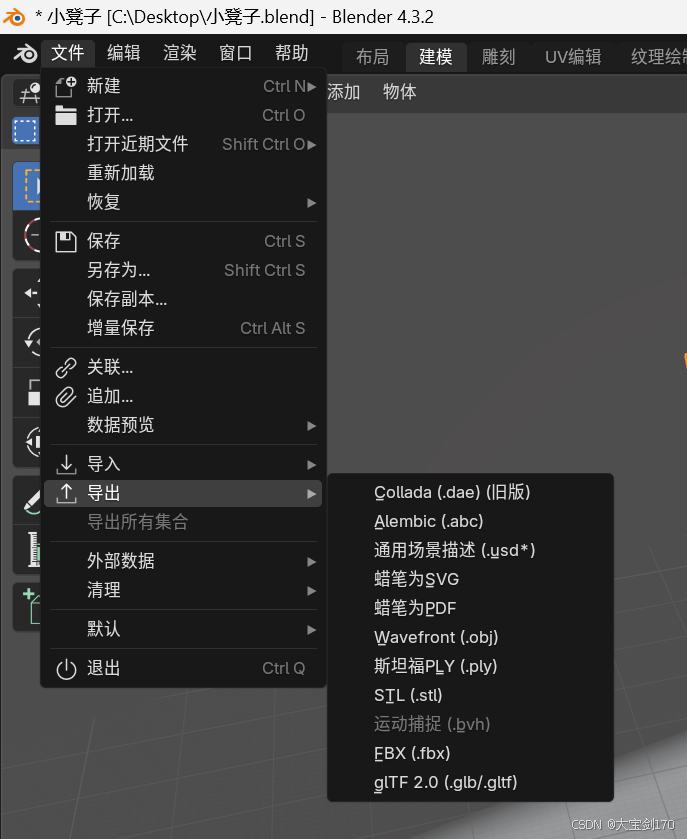This screenshot has height=839, width=687.
Task: Expand the 外部数据 submenu
Action: 183,561
